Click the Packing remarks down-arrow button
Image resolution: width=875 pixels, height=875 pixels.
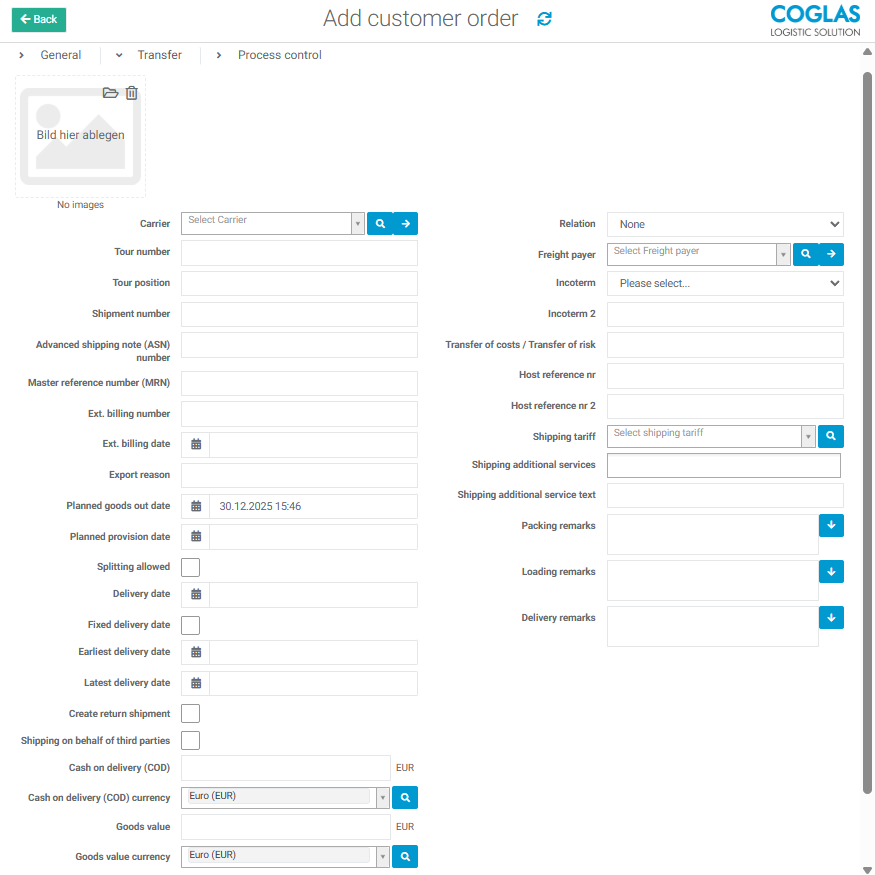[x=831, y=525]
